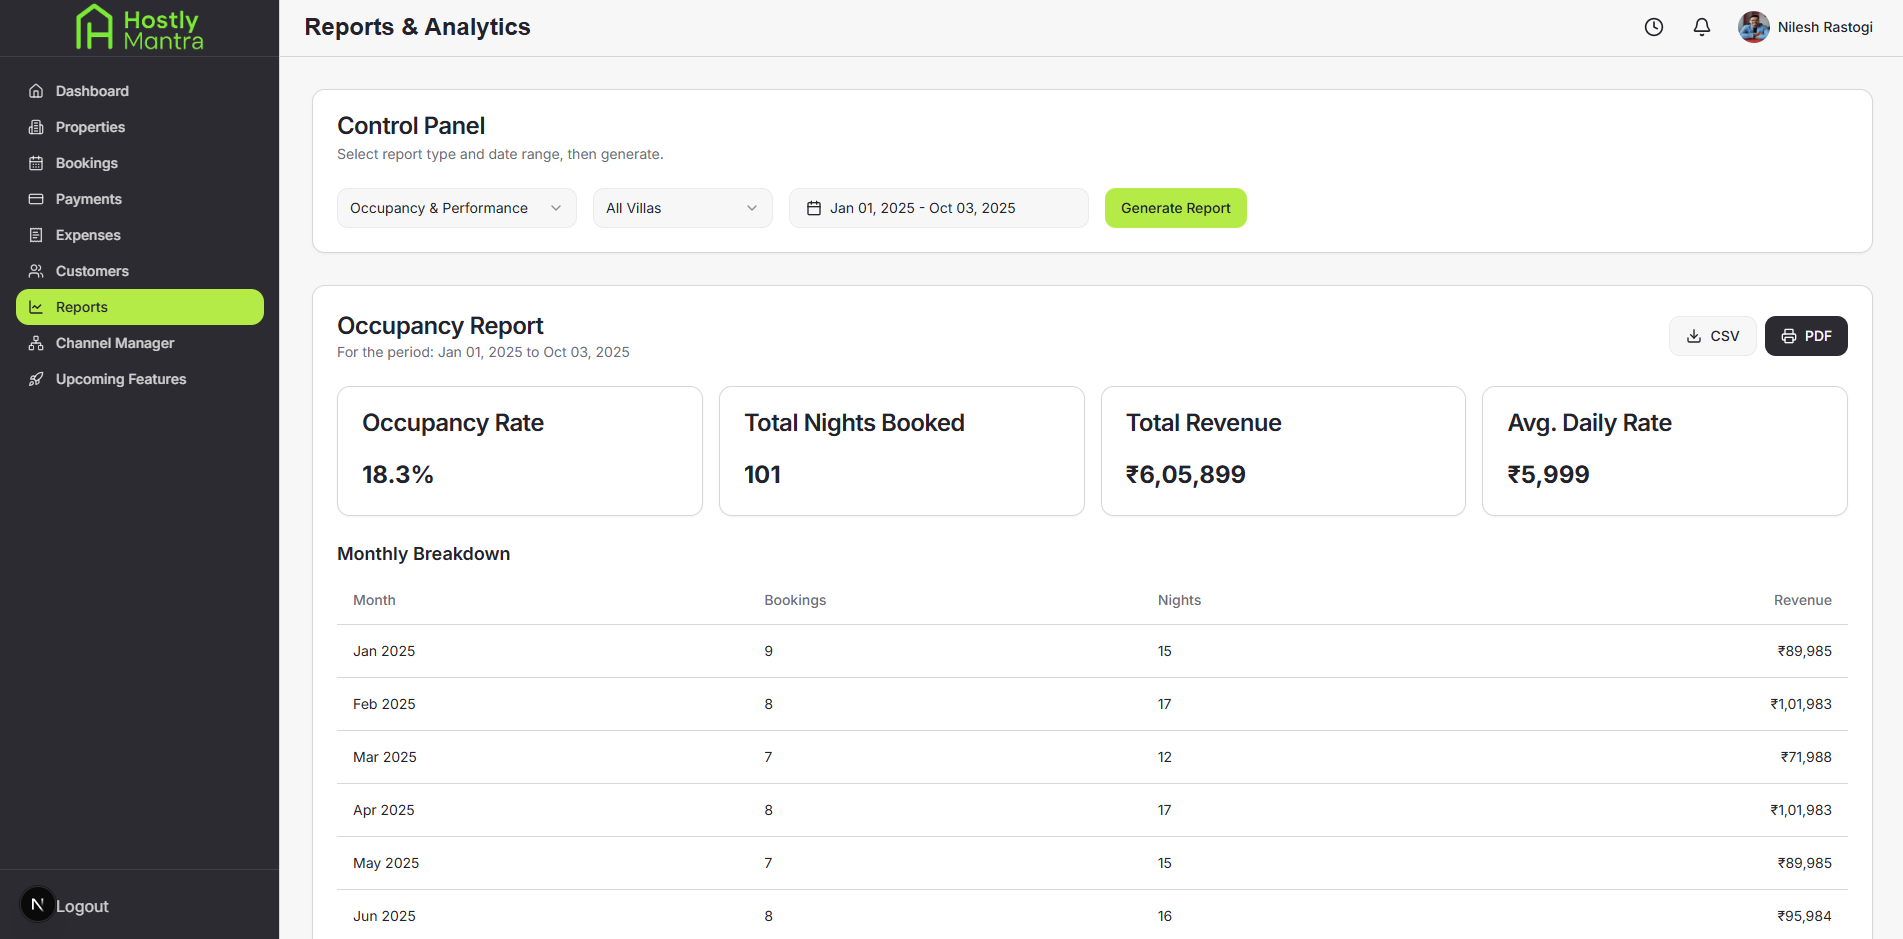Open the Dashboard sidebar icon

coord(36,91)
